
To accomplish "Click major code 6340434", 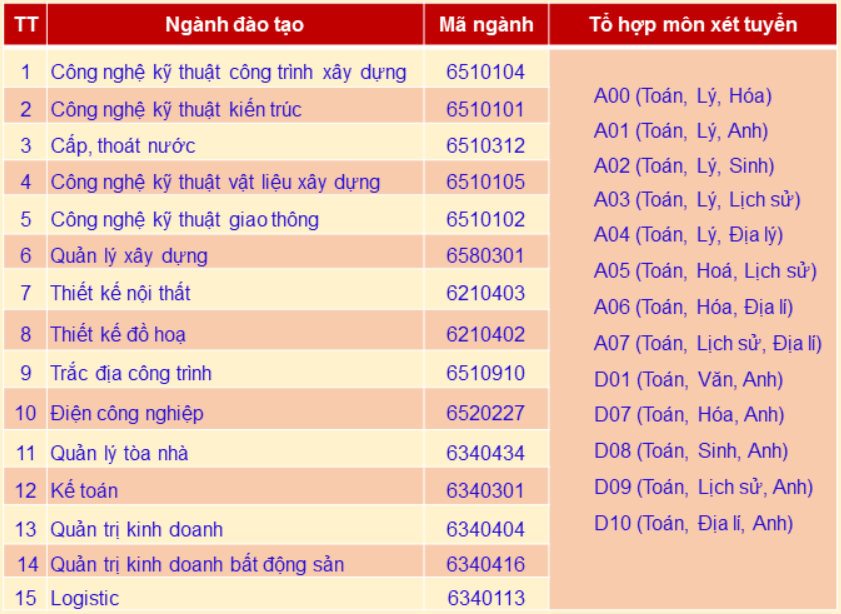I will tap(485, 454).
